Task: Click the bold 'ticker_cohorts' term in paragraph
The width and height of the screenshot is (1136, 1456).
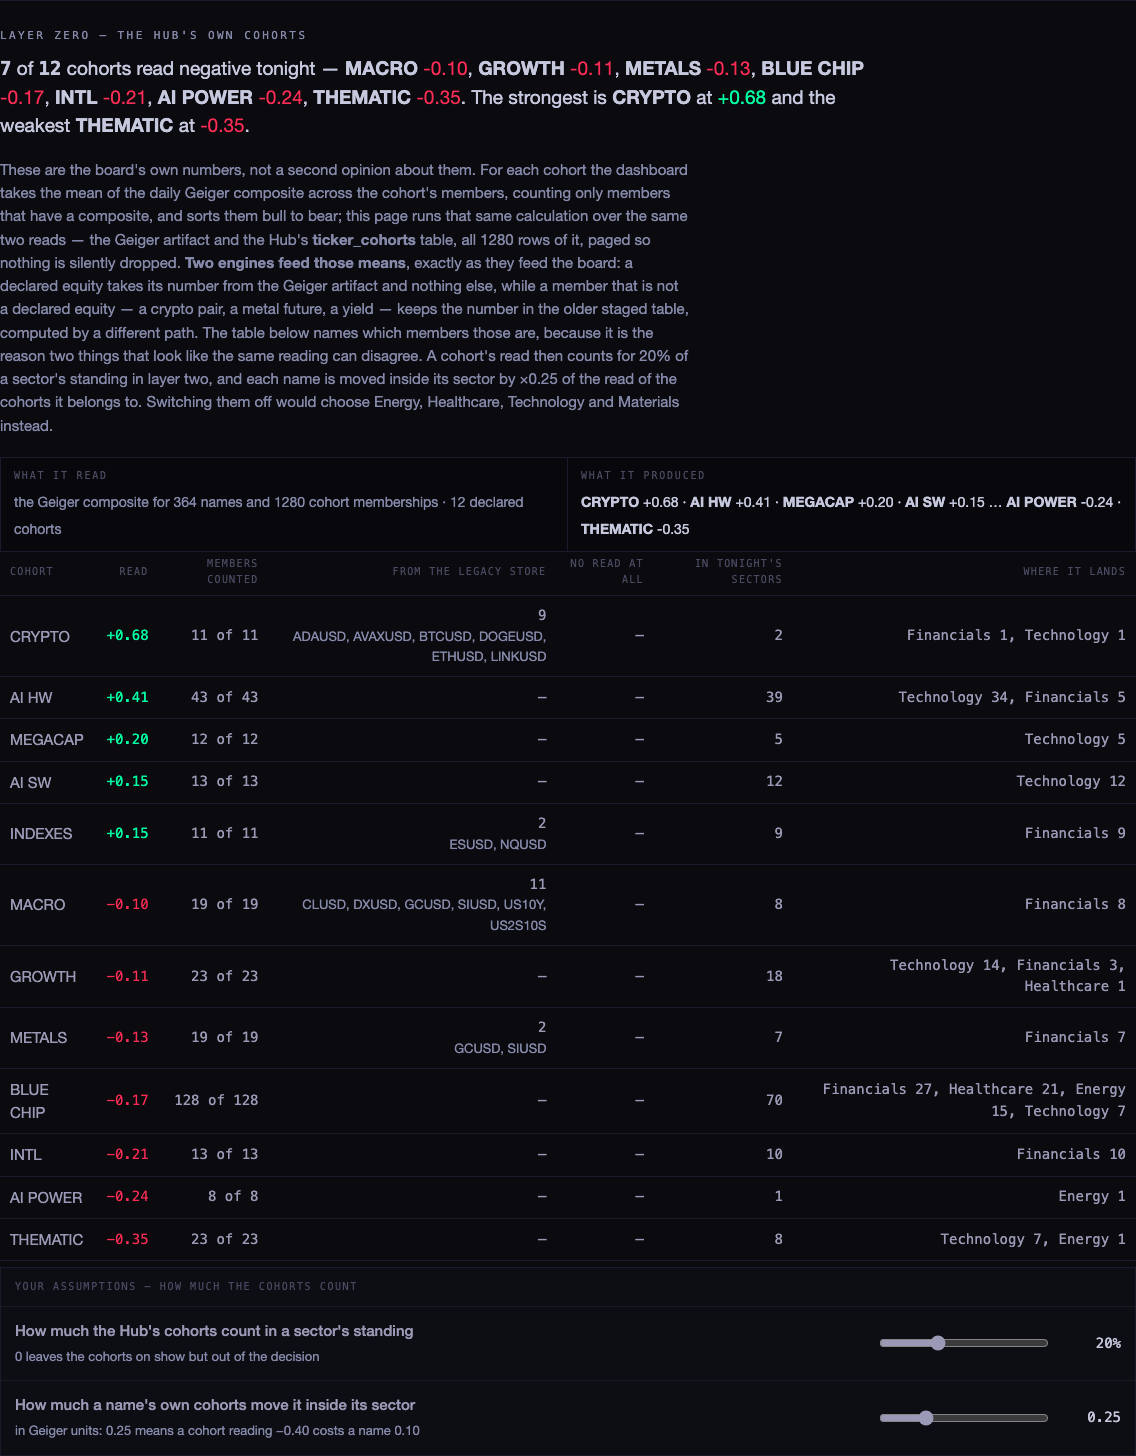Action: (364, 240)
